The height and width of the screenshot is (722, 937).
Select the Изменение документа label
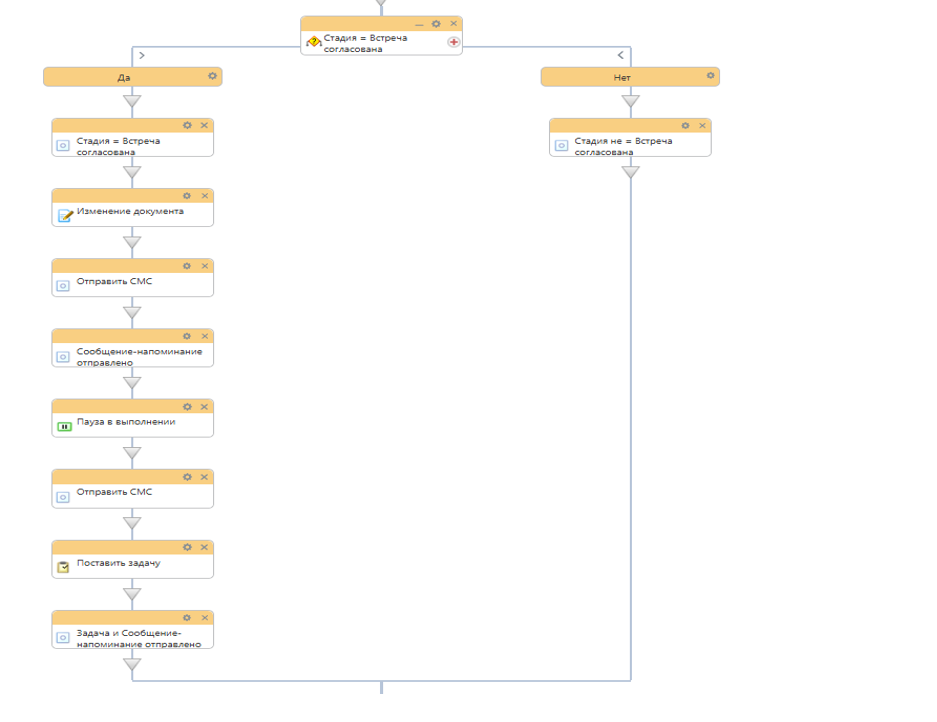(x=130, y=212)
